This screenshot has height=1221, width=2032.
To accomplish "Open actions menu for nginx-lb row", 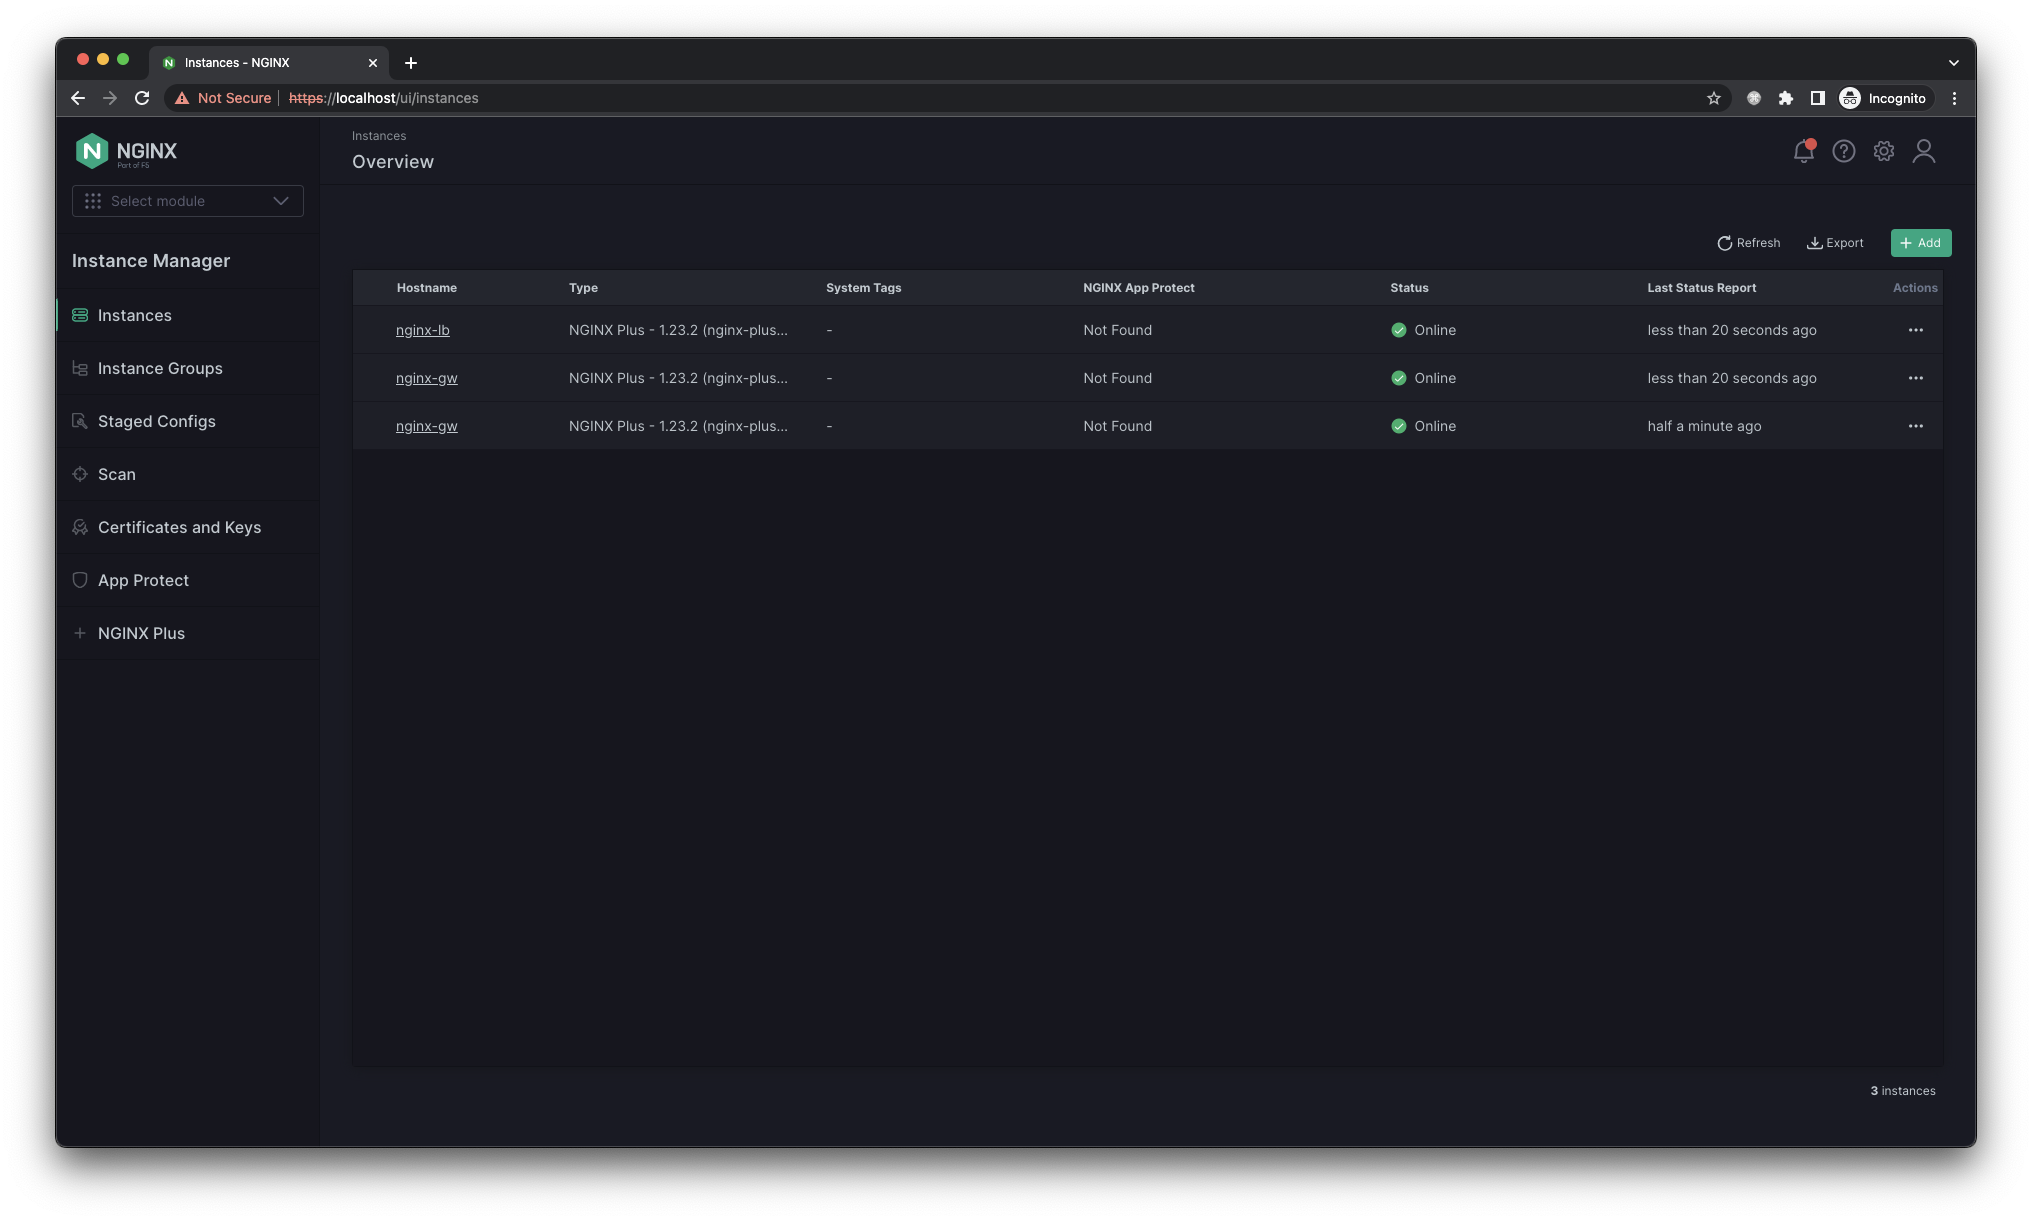I will [x=1915, y=330].
